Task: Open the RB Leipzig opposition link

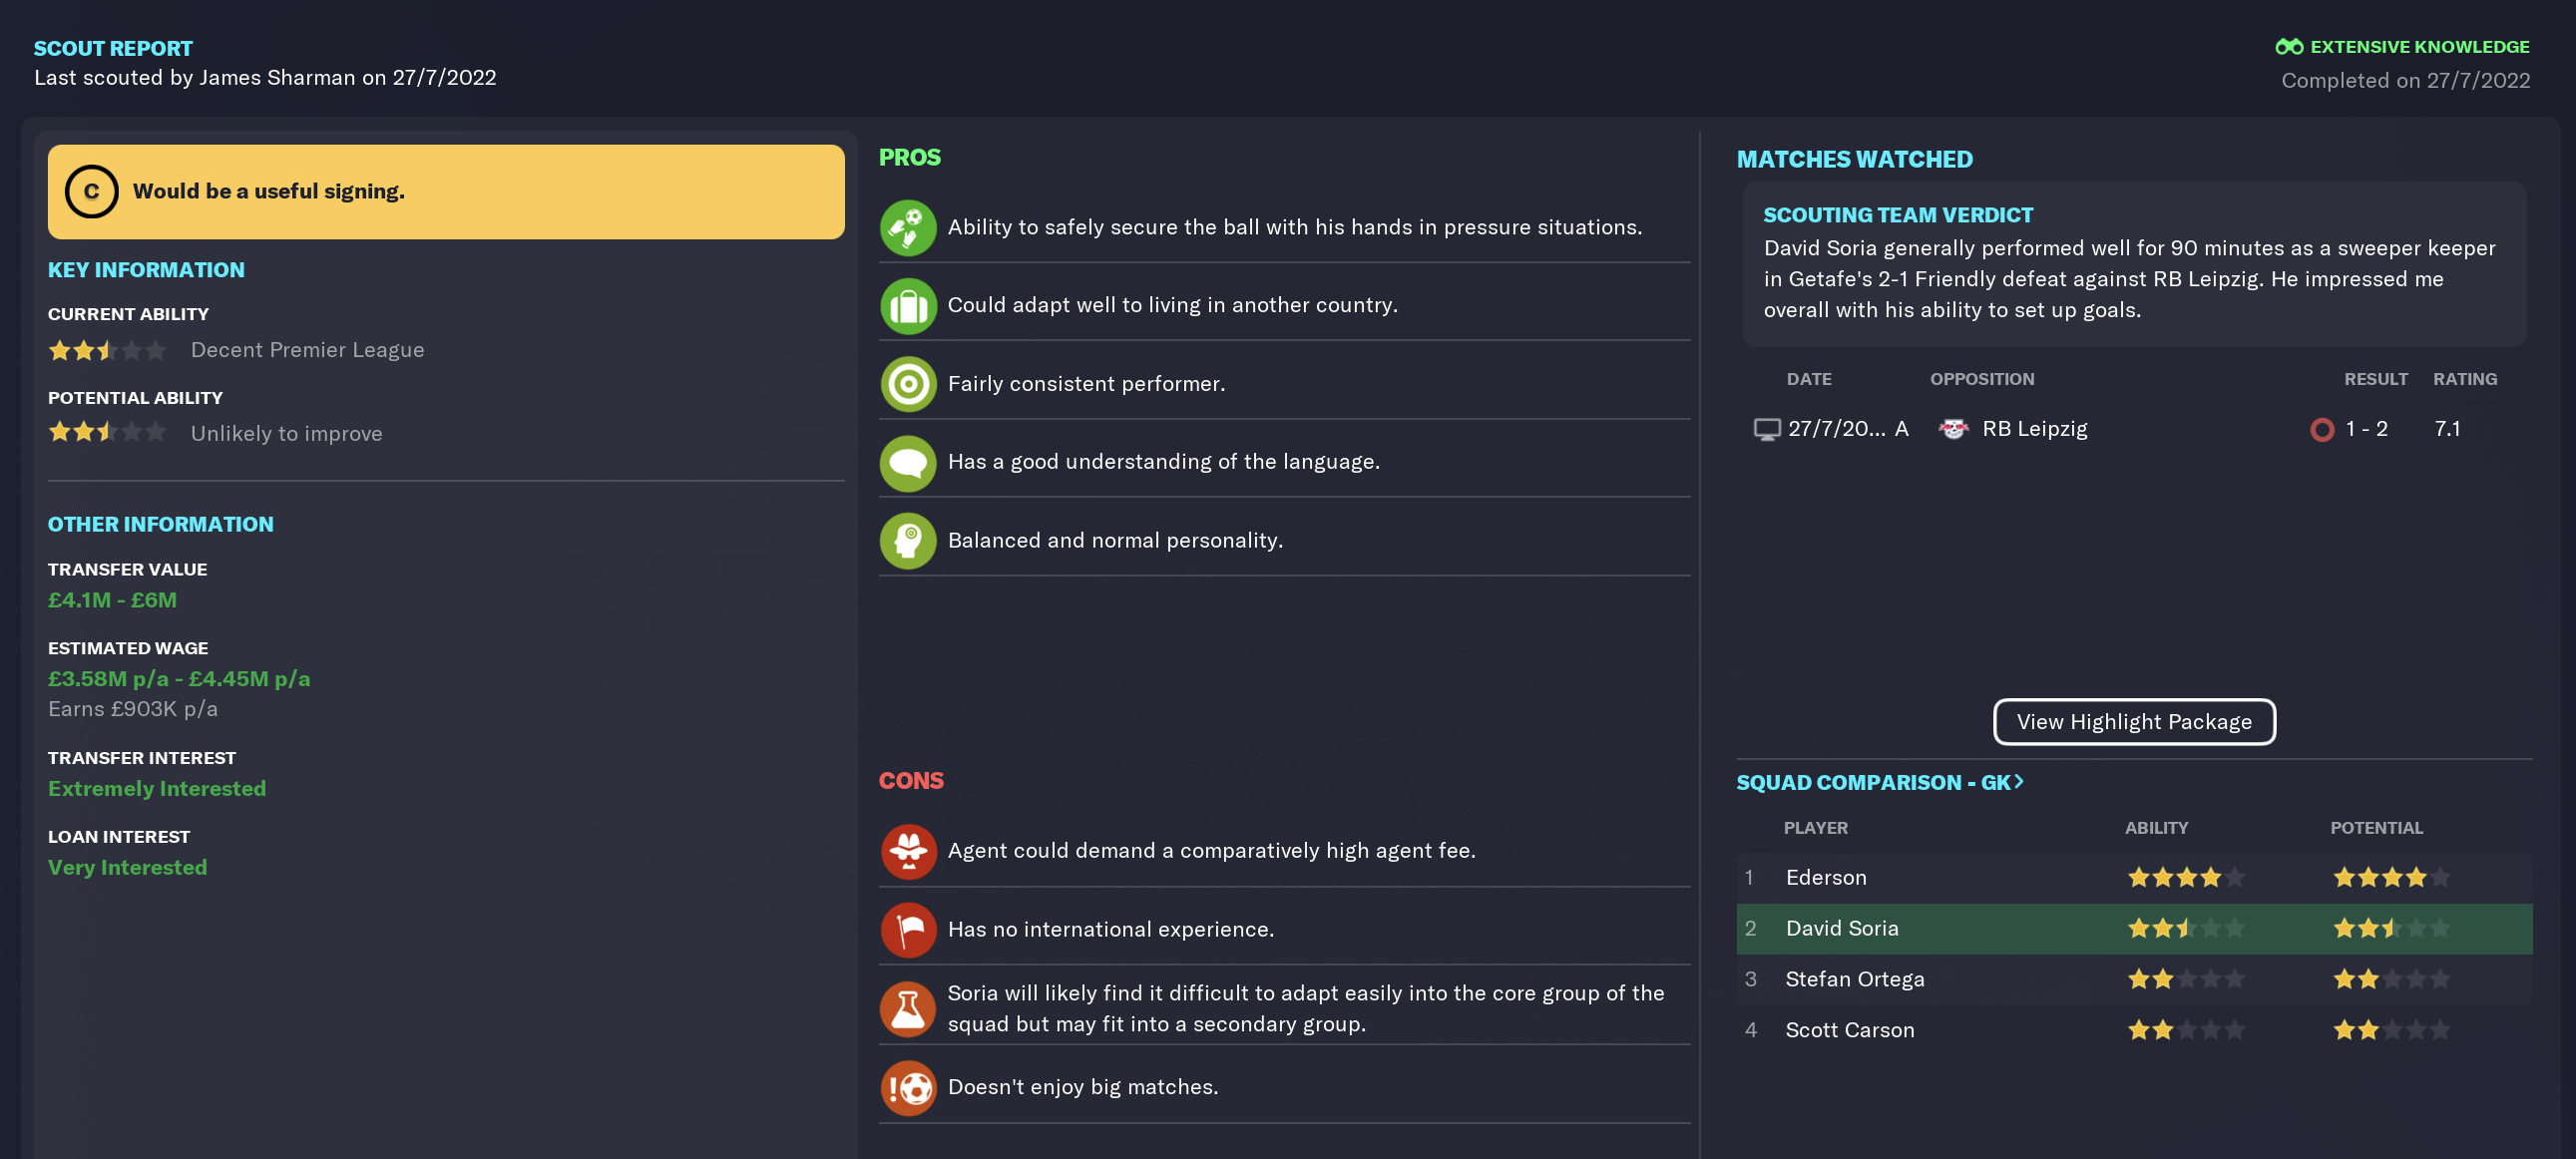Action: pyautogui.click(x=2034, y=429)
